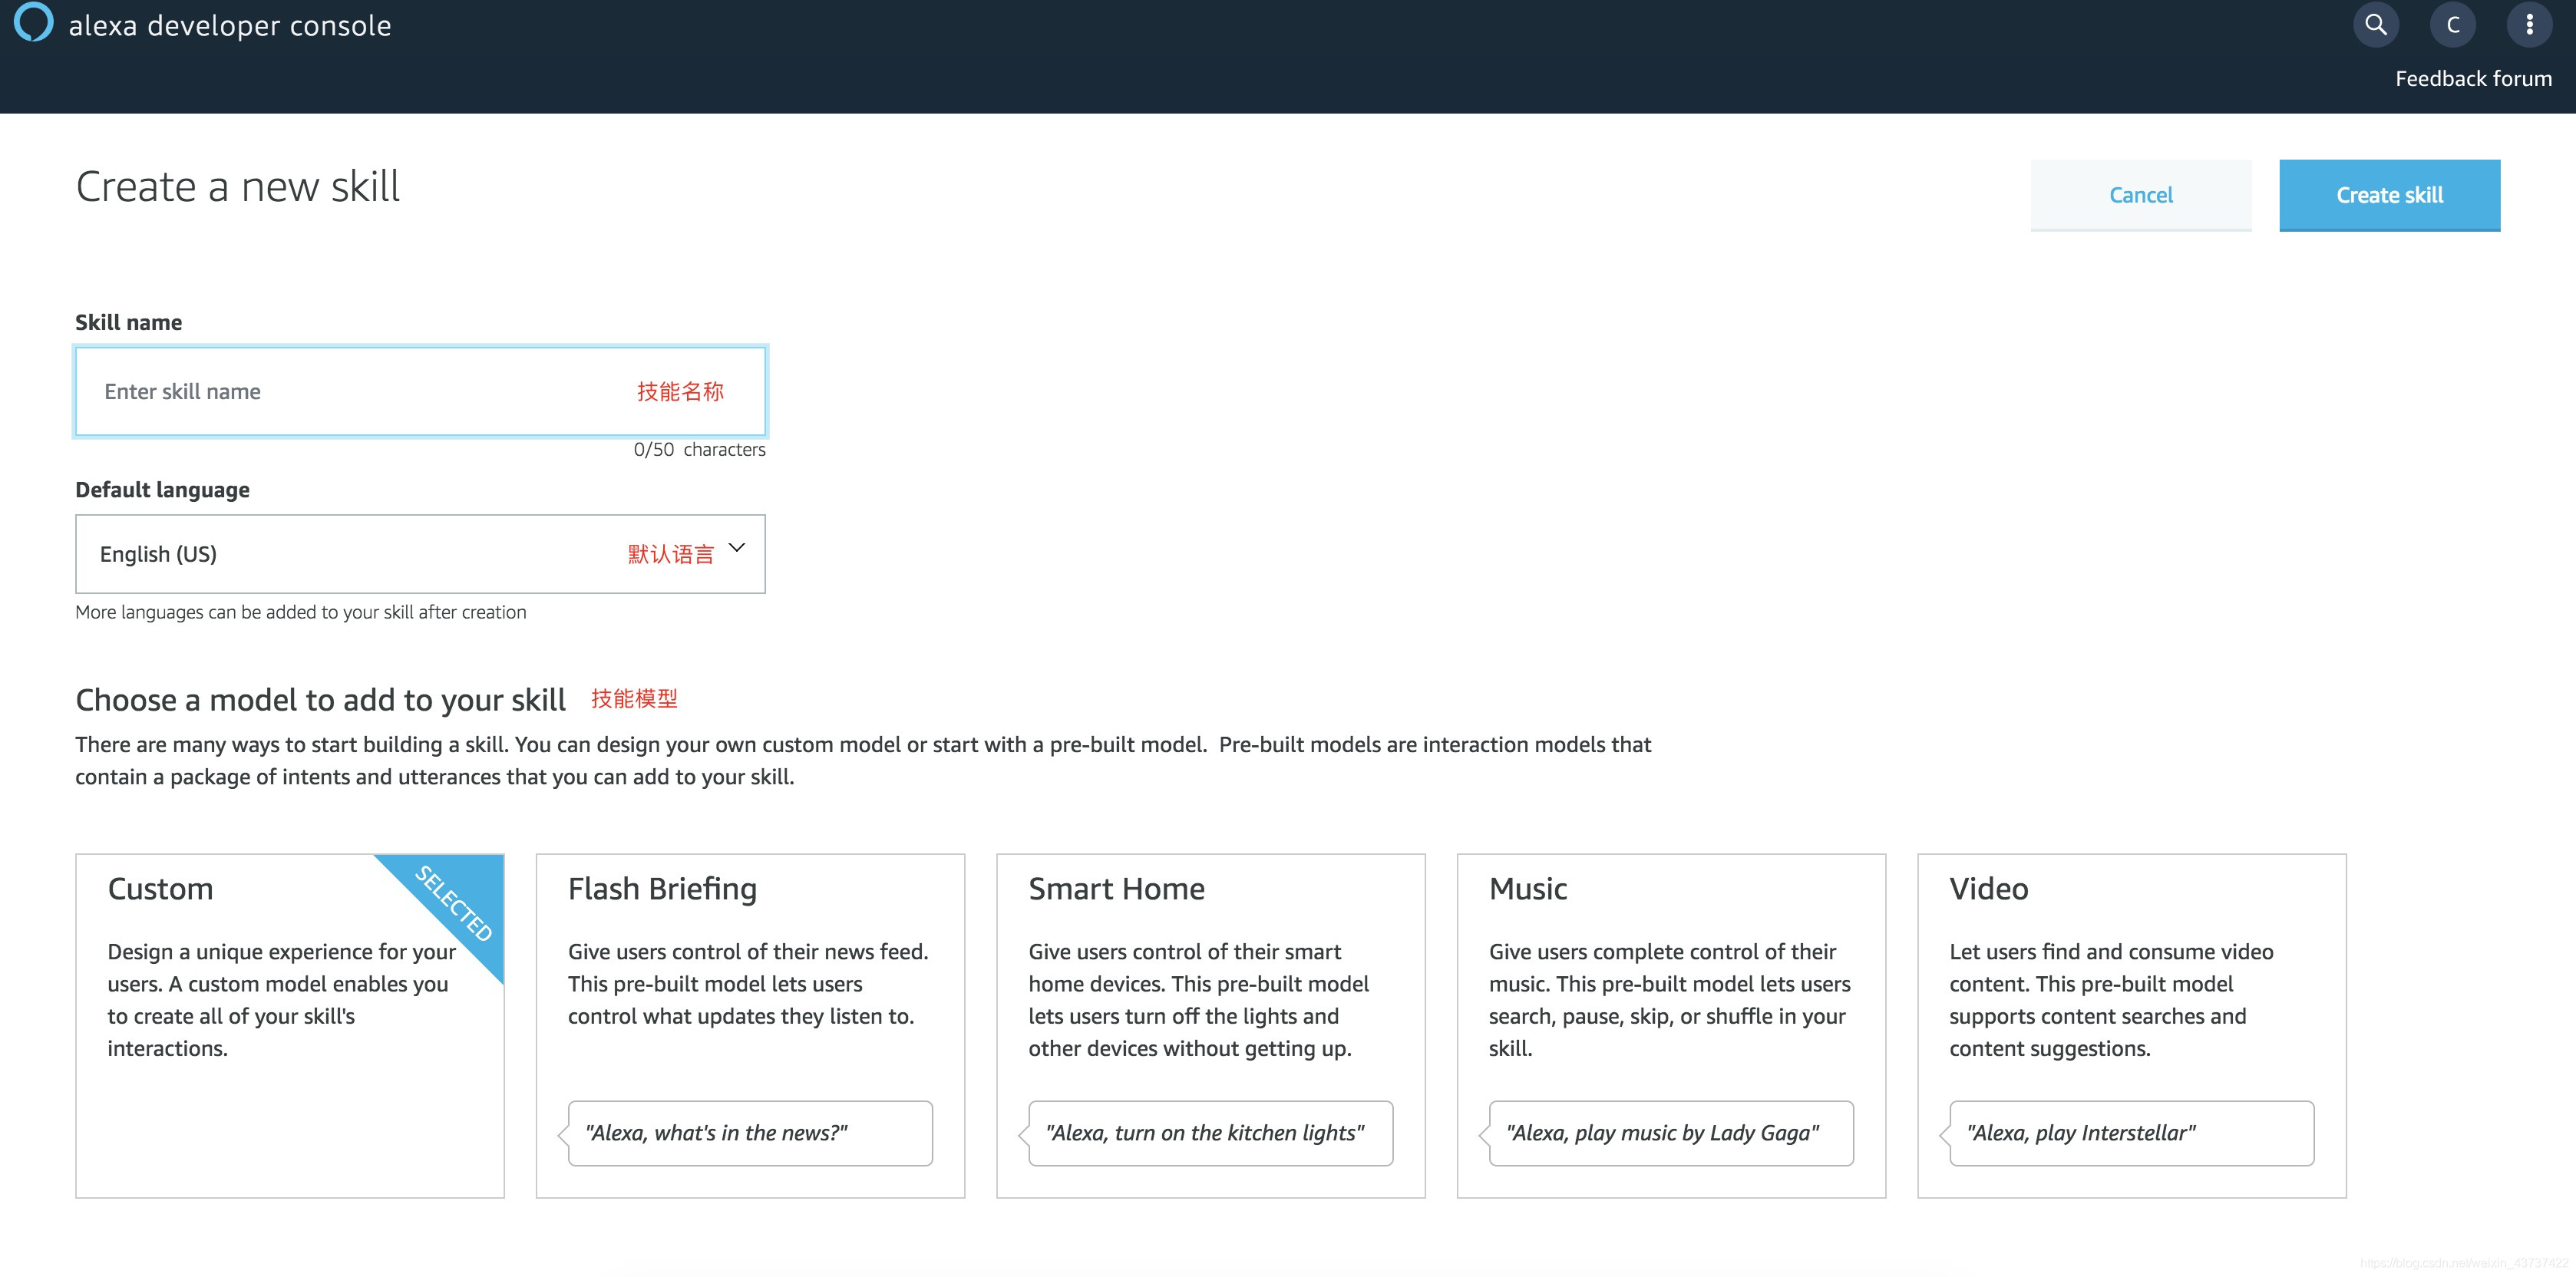The width and height of the screenshot is (2576, 1277).
Task: Focus the Enter skill name field
Action: click(420, 391)
